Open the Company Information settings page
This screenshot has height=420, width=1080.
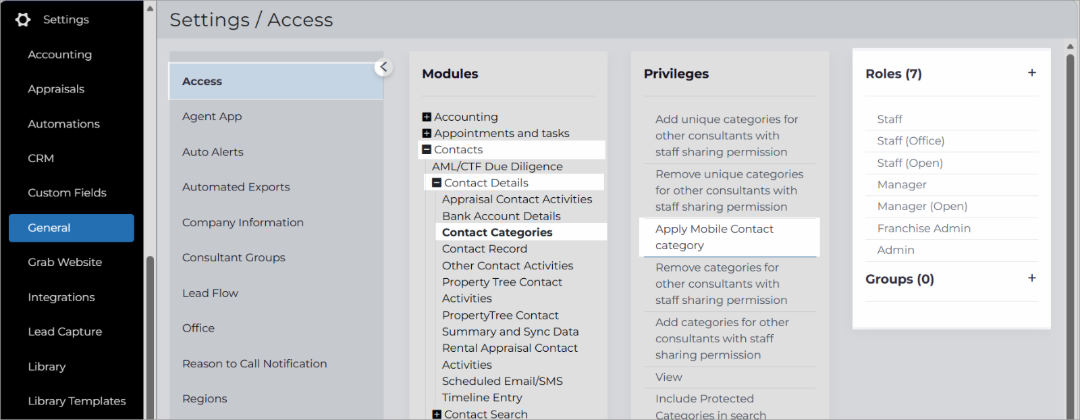click(243, 222)
